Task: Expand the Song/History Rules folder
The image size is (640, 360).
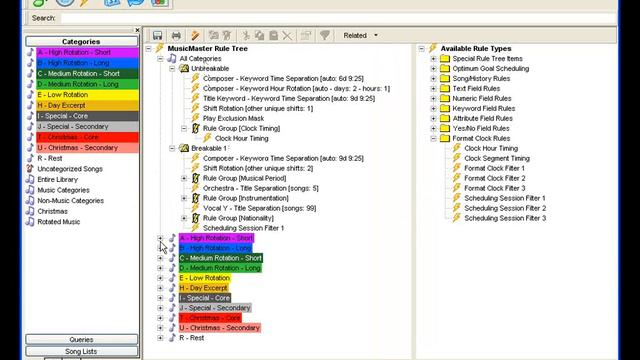Action: (x=433, y=78)
